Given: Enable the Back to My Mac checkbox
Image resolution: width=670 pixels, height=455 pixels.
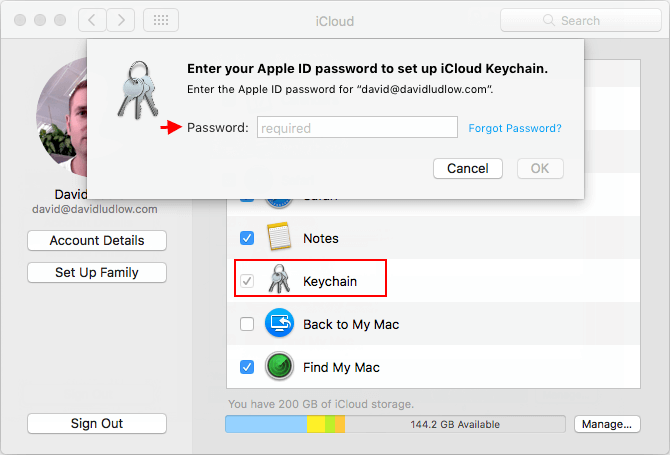Looking at the screenshot, I should [x=247, y=324].
